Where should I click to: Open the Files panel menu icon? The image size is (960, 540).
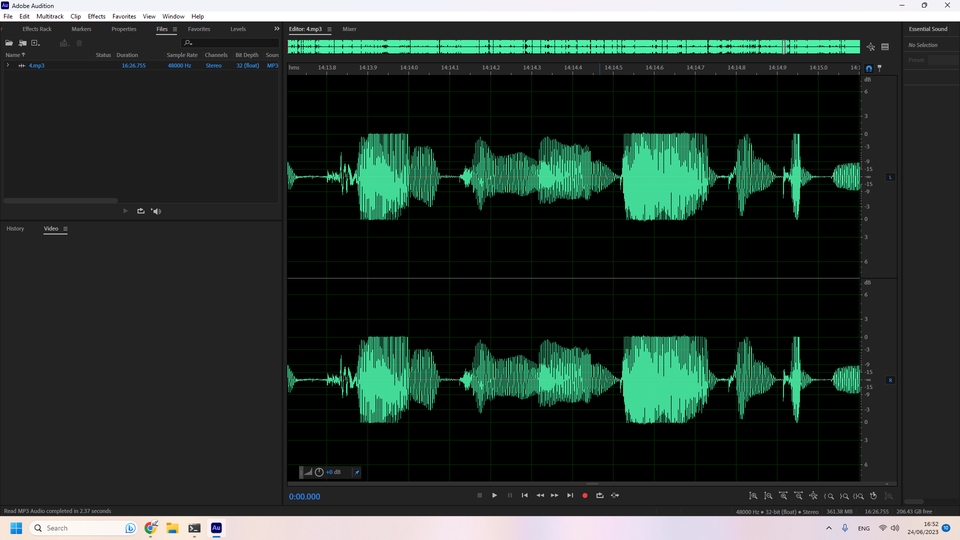coord(174,29)
